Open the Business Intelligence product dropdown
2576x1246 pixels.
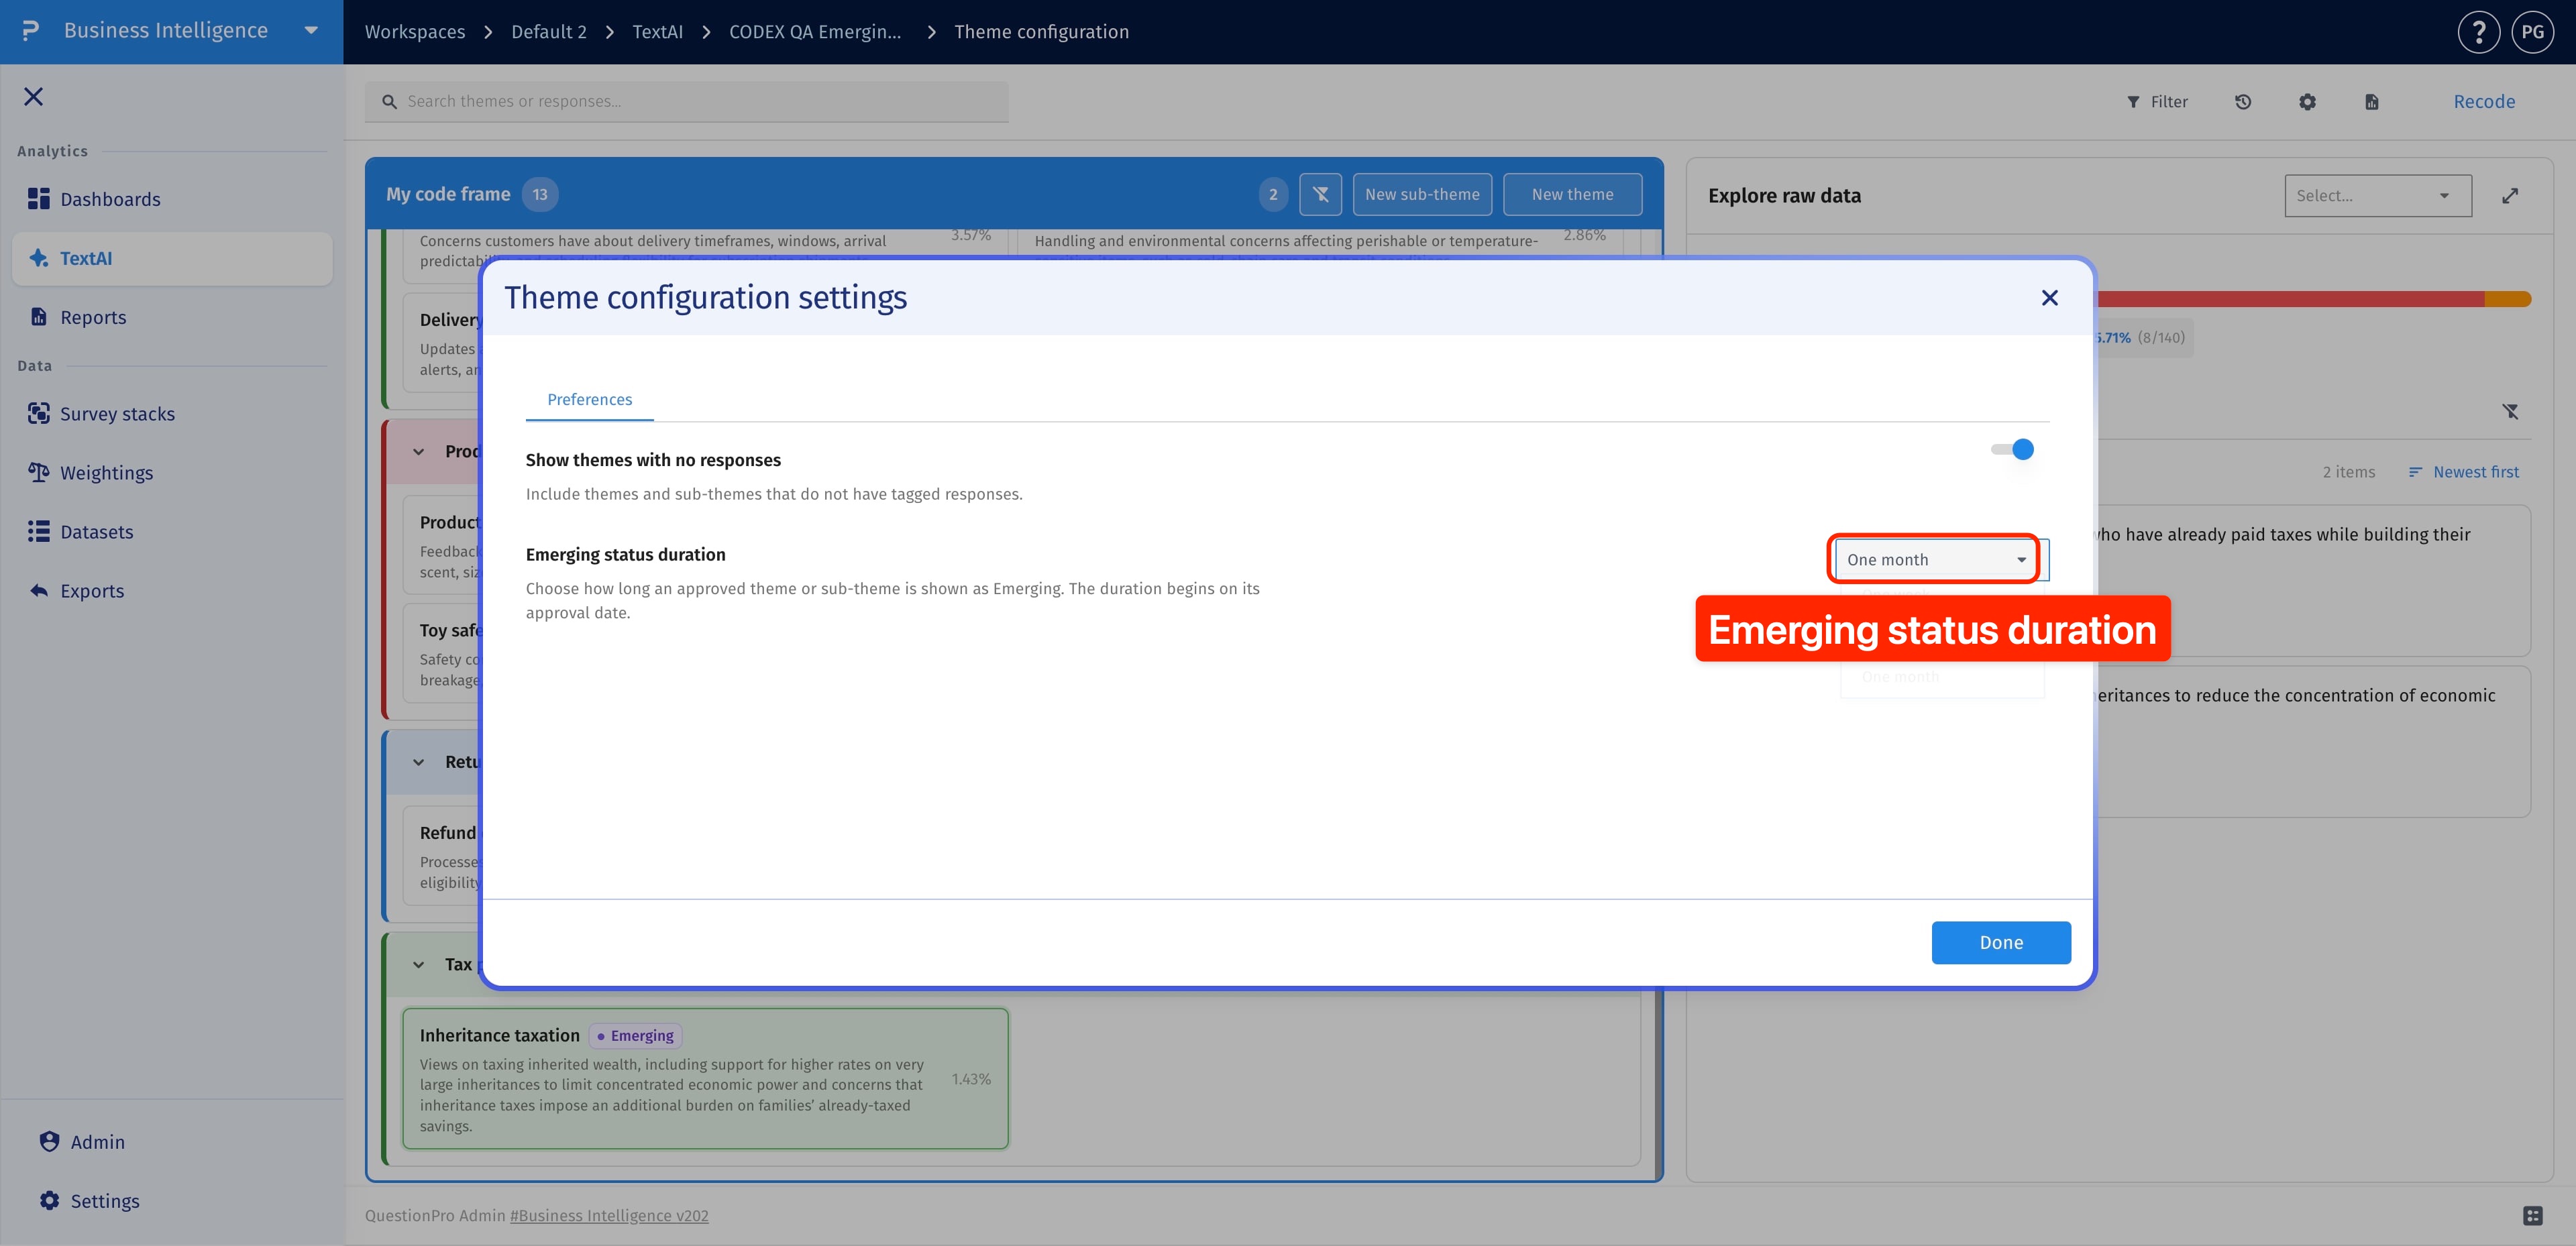coord(311,31)
